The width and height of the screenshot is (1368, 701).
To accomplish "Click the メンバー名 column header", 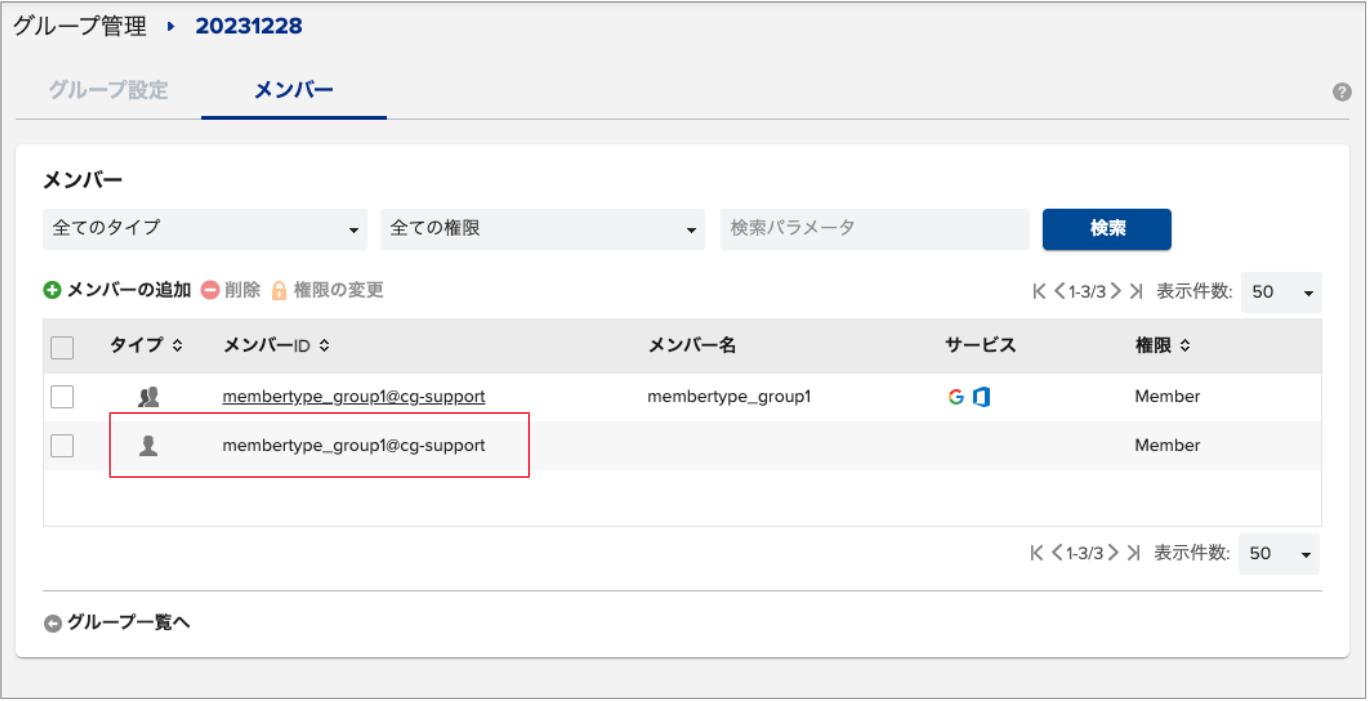I will click(692, 346).
